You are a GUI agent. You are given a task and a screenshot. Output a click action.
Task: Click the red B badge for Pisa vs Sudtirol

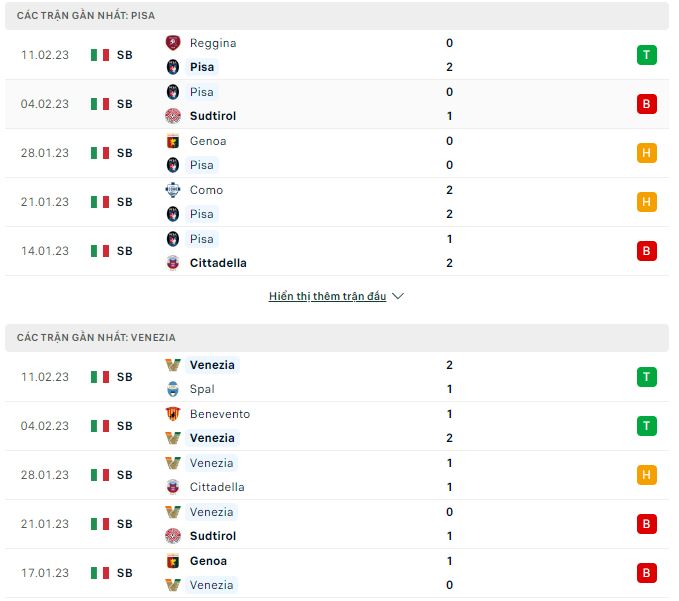tap(647, 104)
